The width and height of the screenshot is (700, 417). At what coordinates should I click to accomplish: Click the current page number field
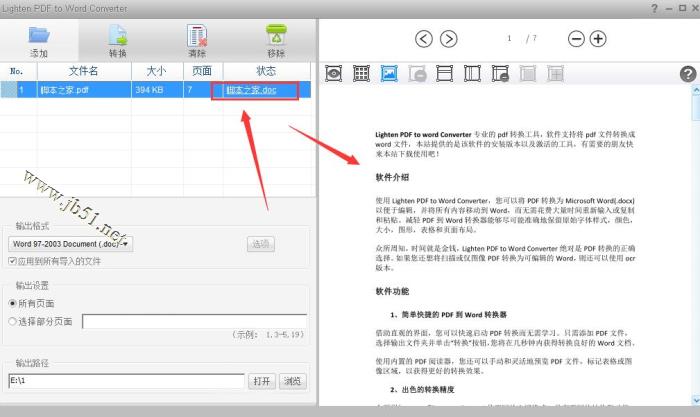[509, 39]
